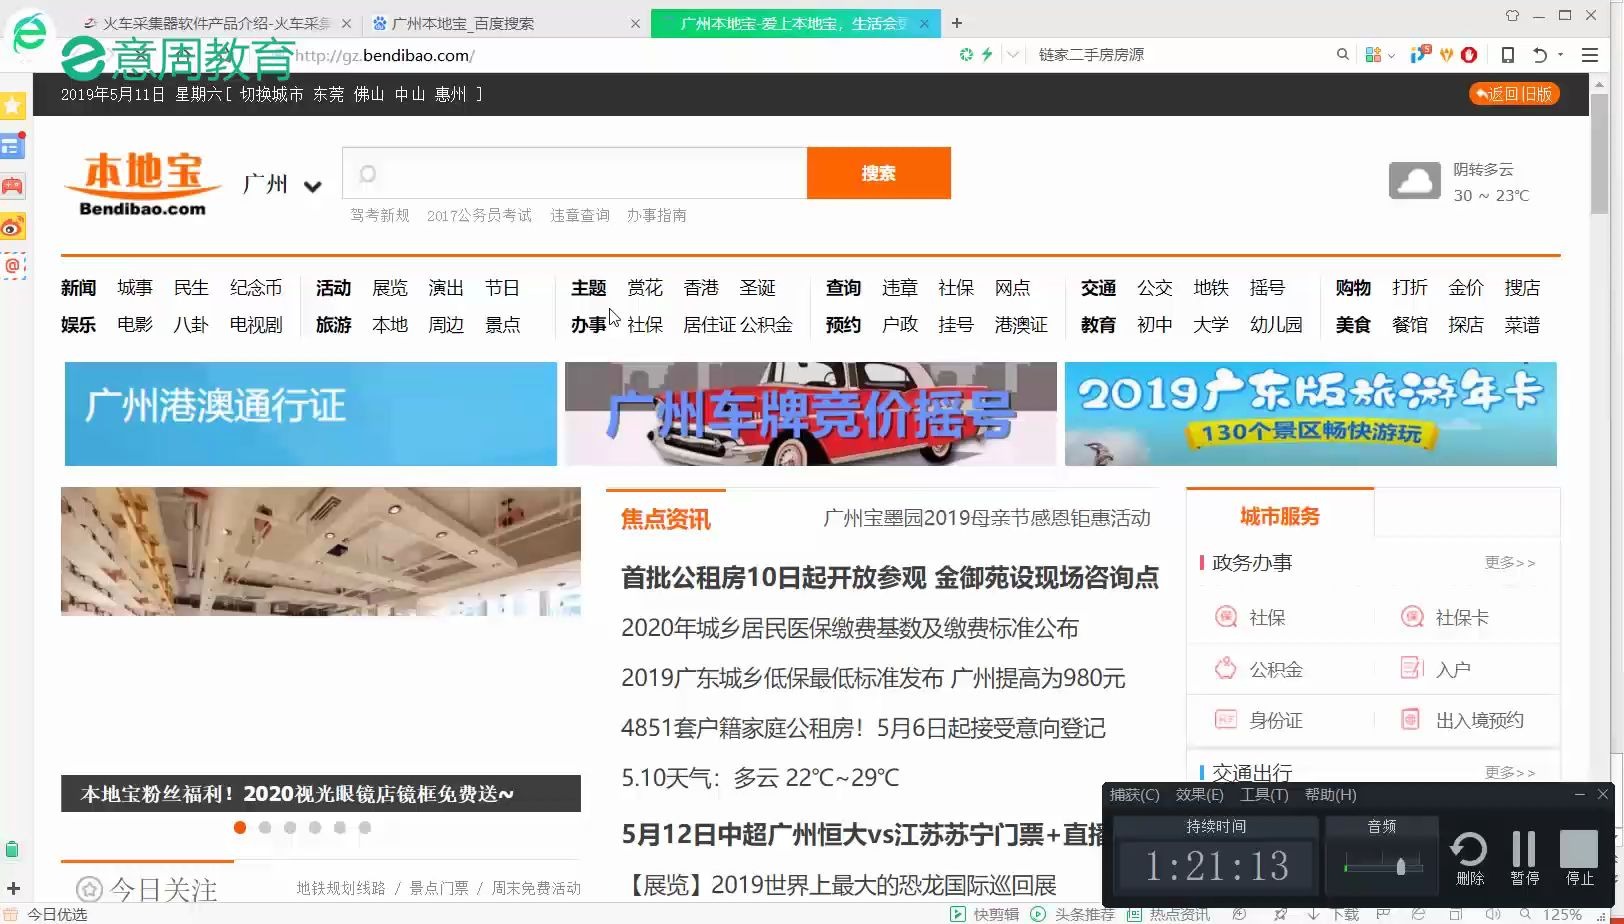Click the mobile phone icon in browser toolbar
The image size is (1624, 924).
1508,55
